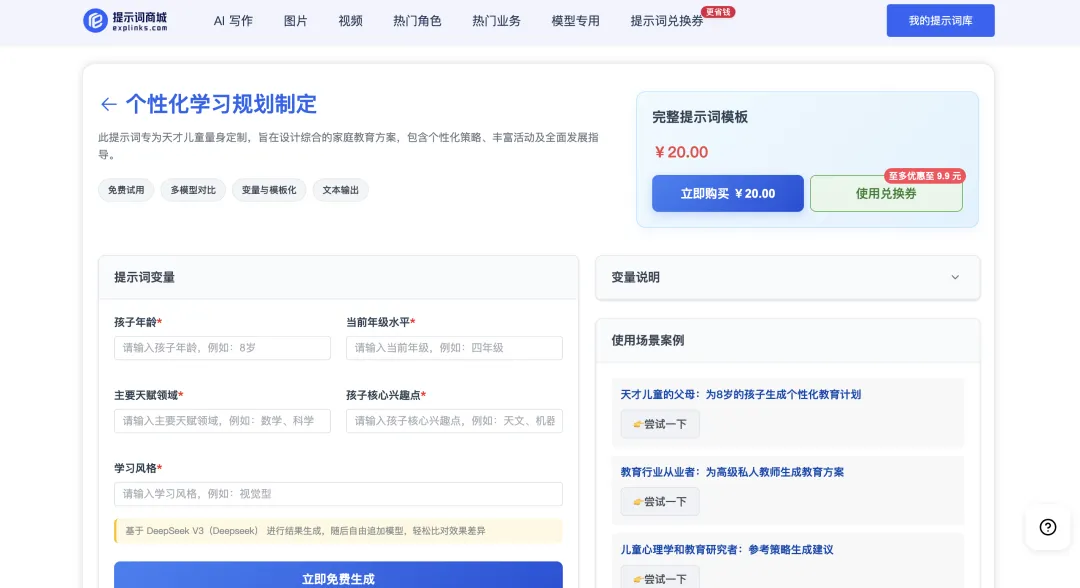Click the 立即免费生成 button
This screenshot has width=1080, height=588.
click(338, 577)
